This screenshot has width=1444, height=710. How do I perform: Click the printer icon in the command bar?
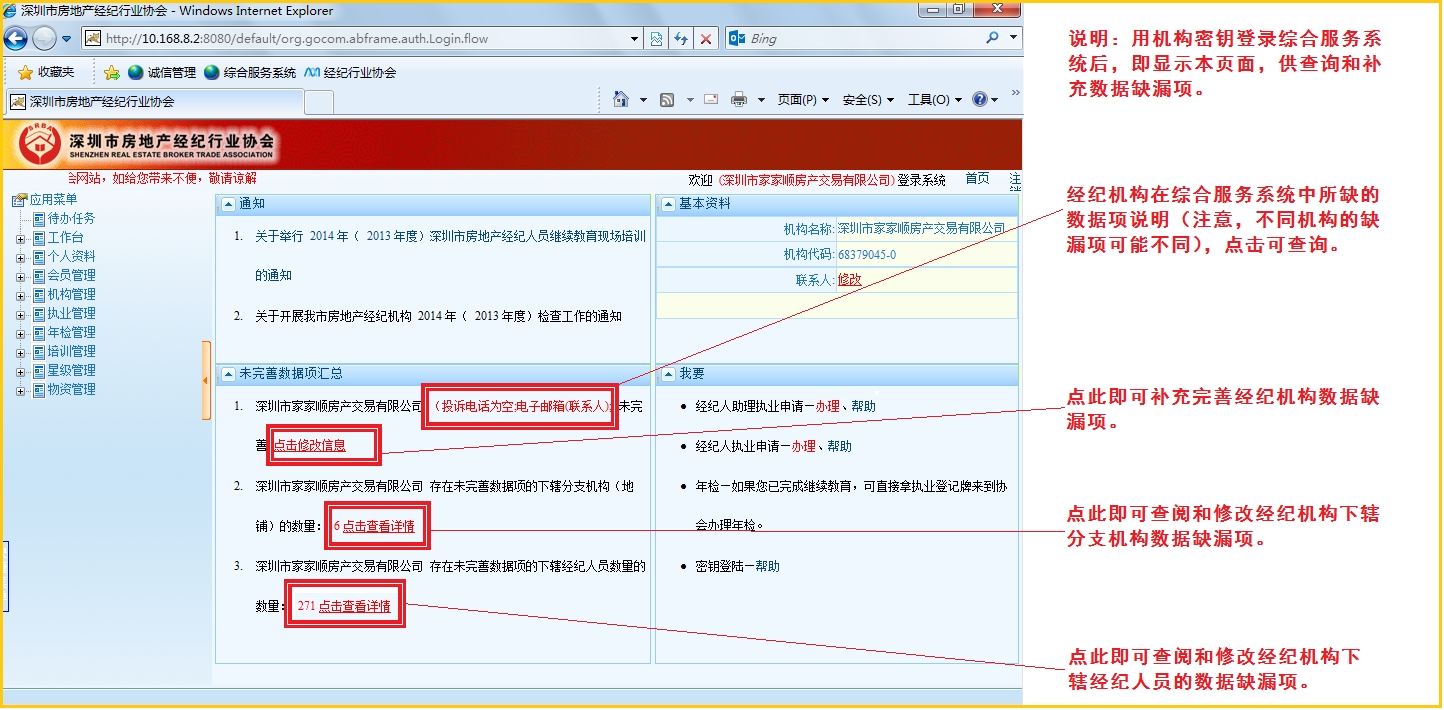(x=739, y=99)
